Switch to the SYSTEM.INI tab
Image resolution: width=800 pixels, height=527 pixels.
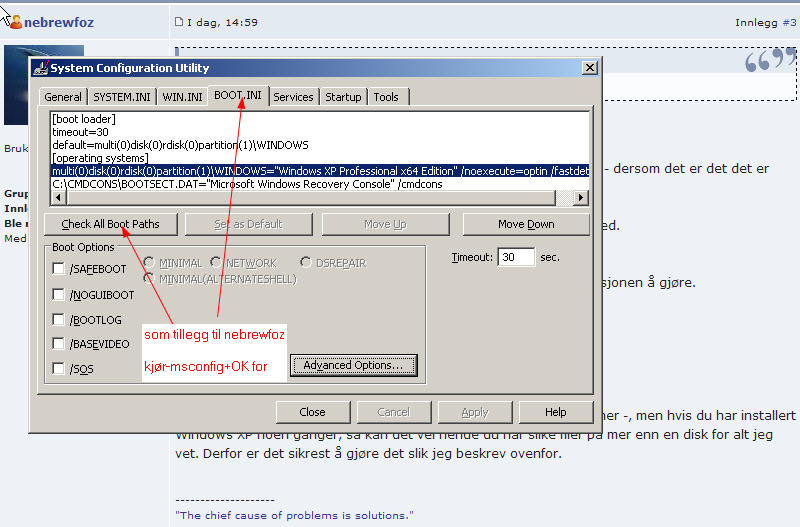point(121,97)
